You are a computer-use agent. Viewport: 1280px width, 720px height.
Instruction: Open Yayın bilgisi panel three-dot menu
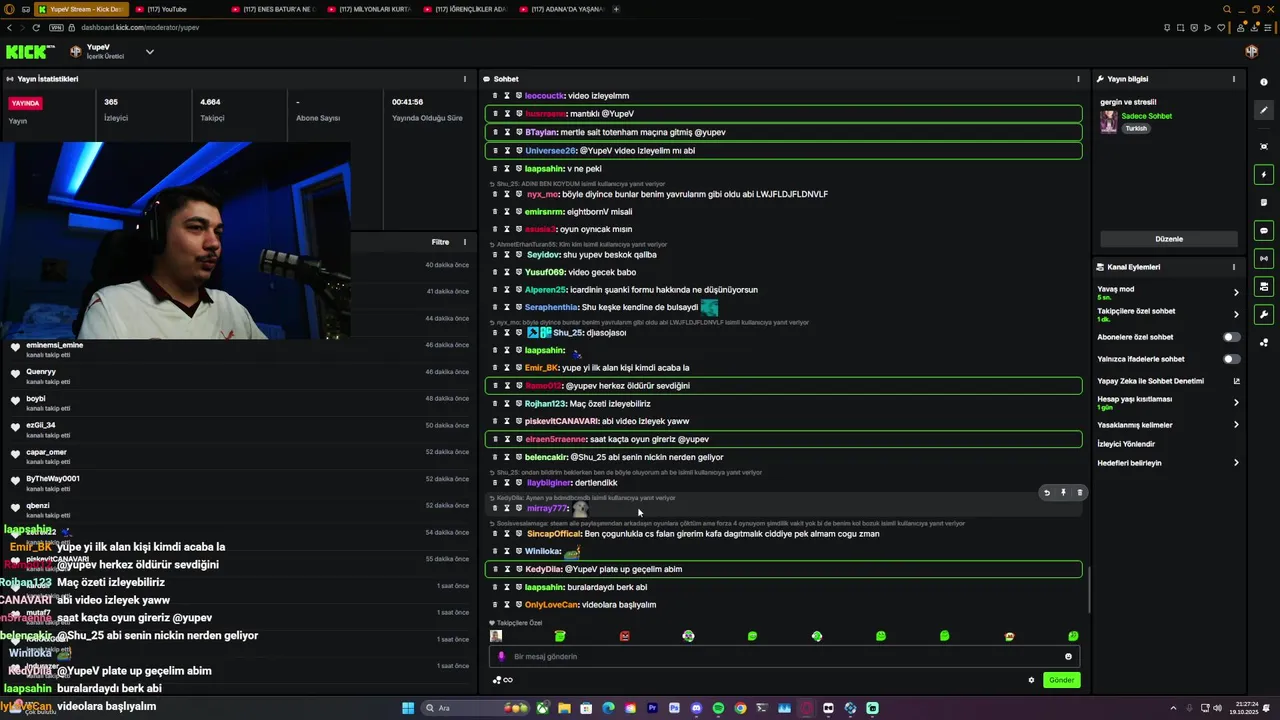[1233, 79]
